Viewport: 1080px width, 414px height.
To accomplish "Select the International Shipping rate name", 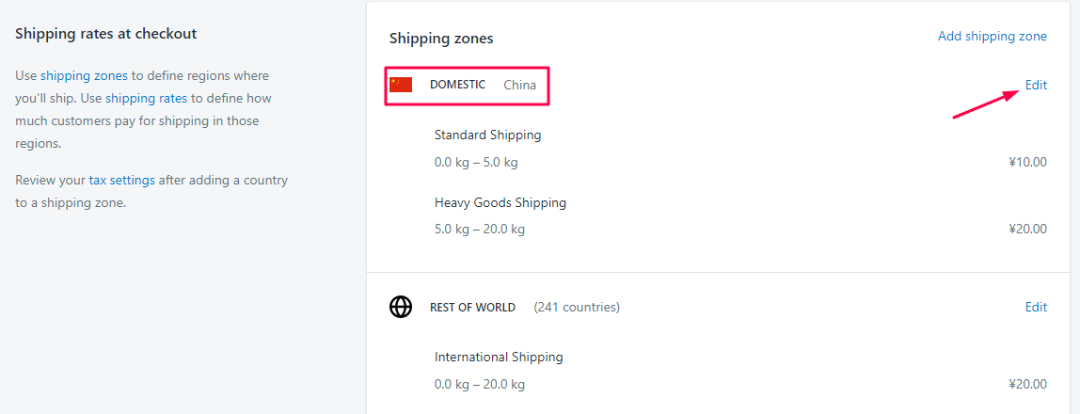I will (x=499, y=357).
